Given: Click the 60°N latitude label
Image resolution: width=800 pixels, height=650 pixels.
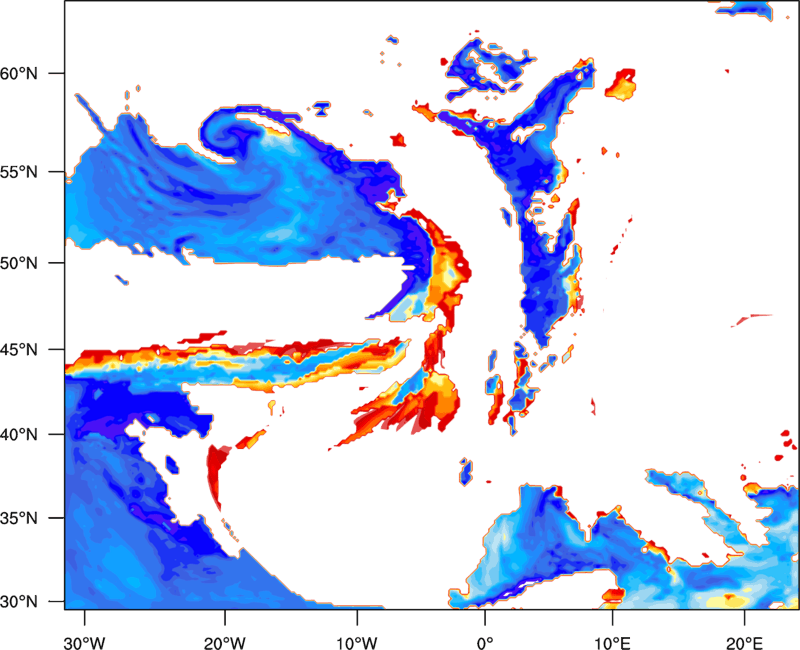Looking at the screenshot, I should coord(18,73).
